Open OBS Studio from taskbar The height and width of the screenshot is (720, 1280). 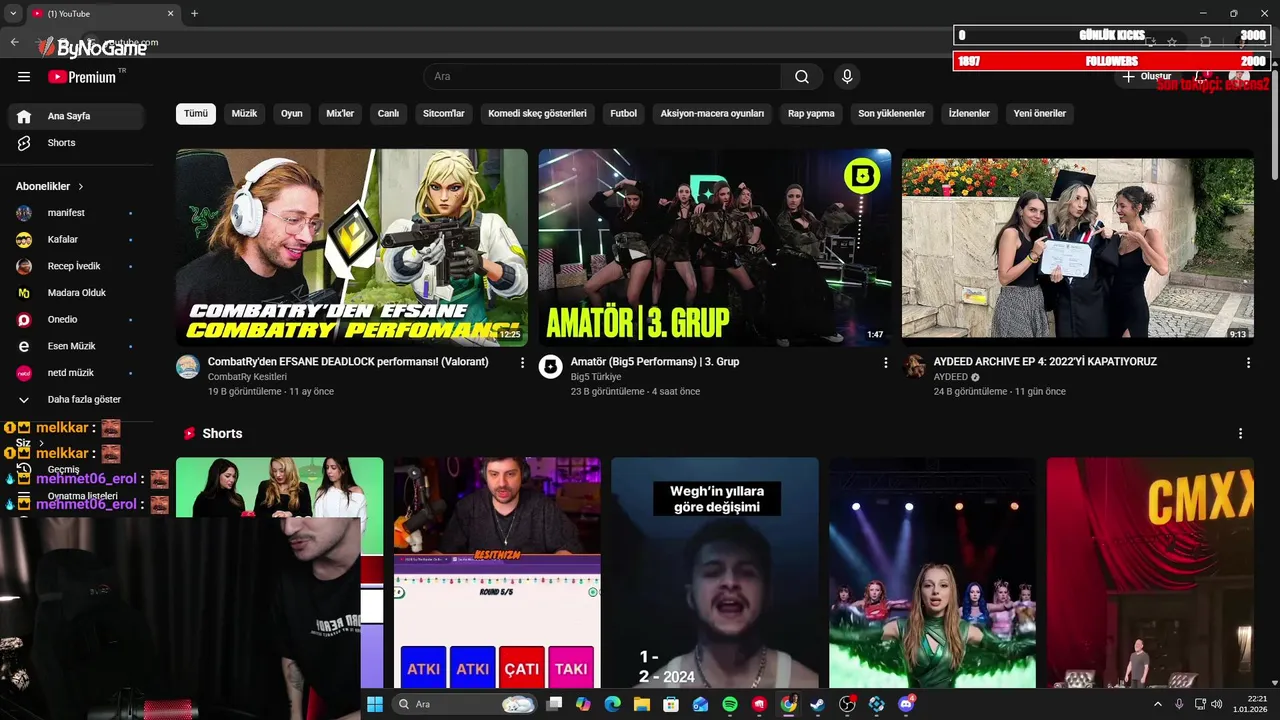847,704
